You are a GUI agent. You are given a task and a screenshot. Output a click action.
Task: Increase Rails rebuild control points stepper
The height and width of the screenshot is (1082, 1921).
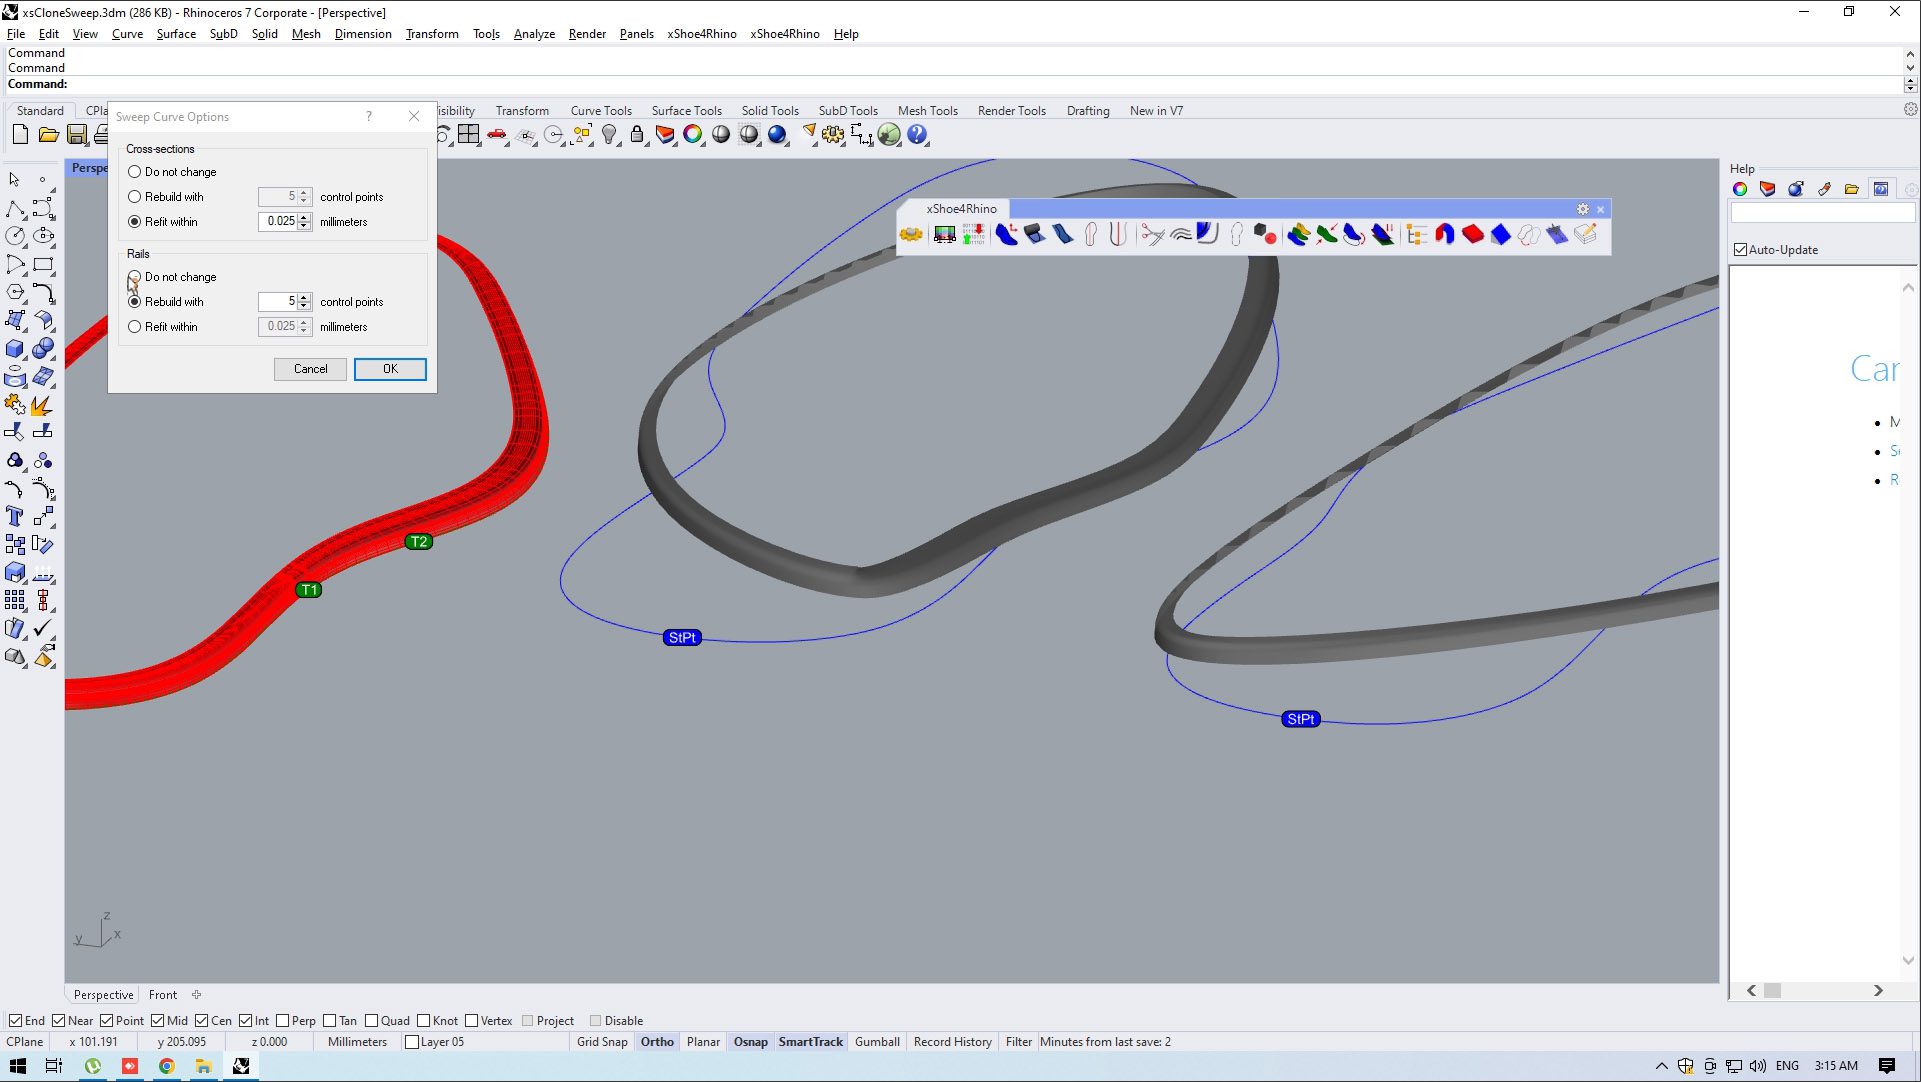[x=304, y=297]
